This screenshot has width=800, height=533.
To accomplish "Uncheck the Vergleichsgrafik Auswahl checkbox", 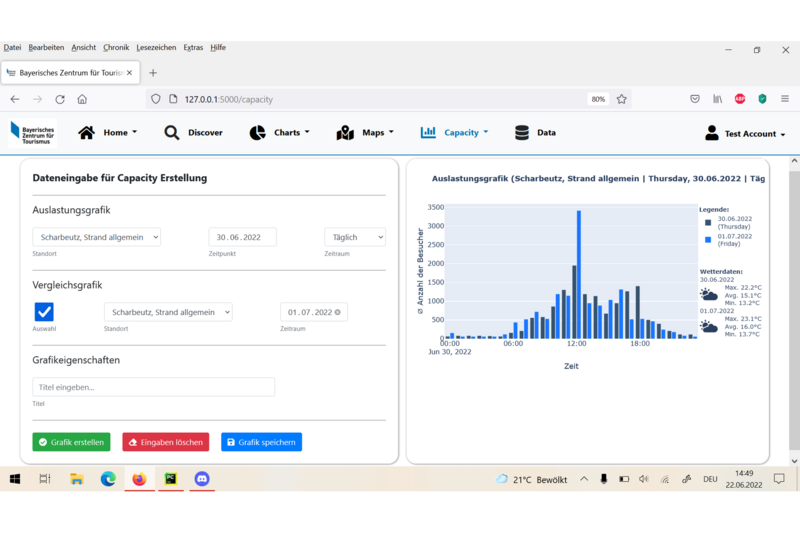I will pyautogui.click(x=44, y=312).
